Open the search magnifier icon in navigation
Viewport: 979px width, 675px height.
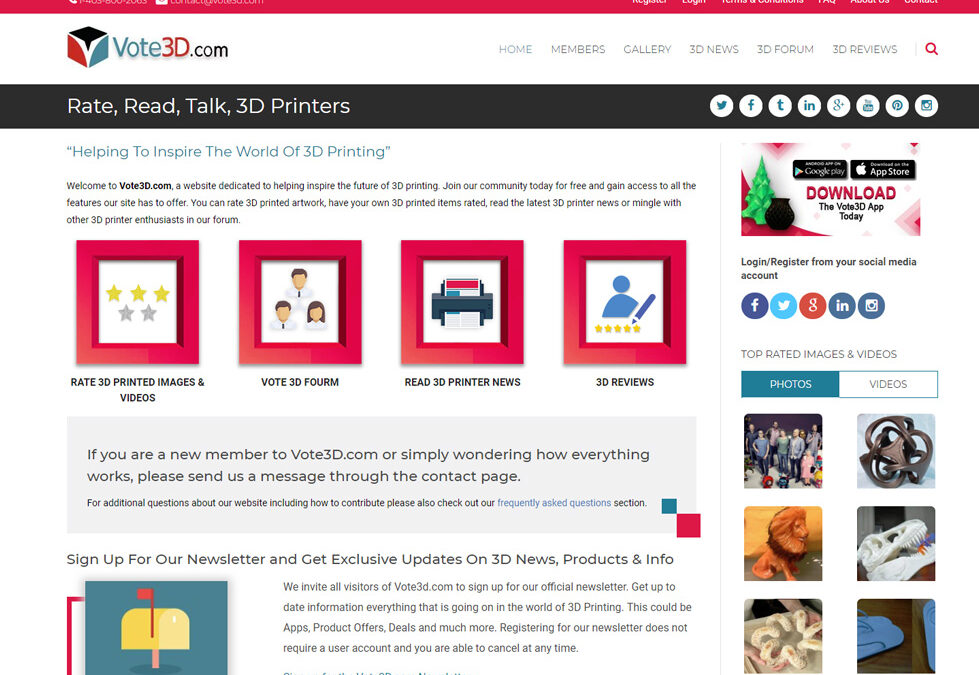pos(931,49)
